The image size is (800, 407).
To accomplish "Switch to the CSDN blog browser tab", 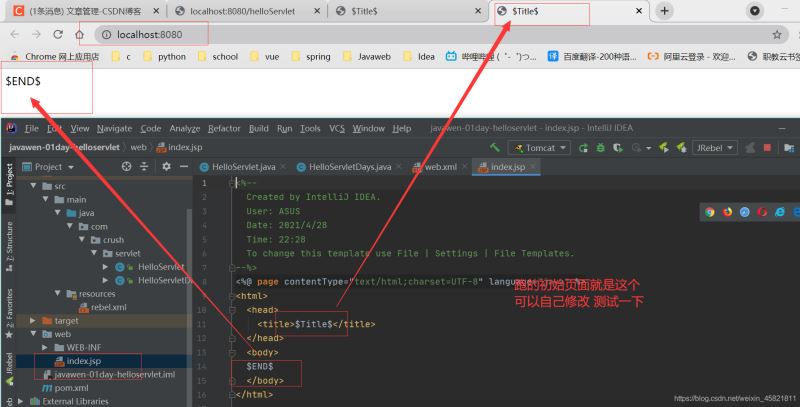I will [x=86, y=11].
